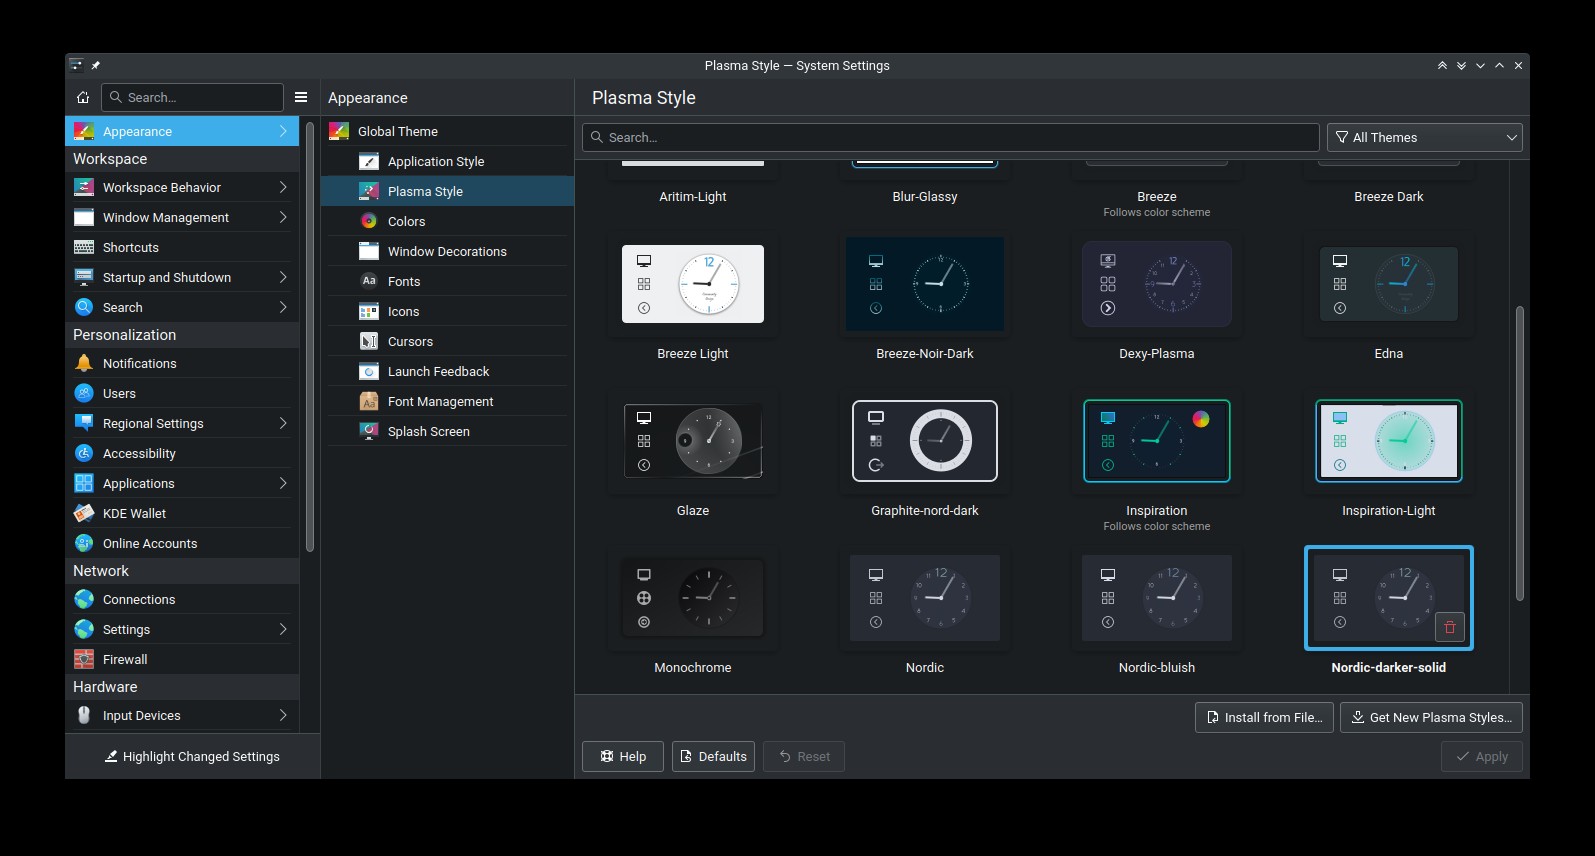Click the Plasma Style search field
This screenshot has width=1595, height=856.
951,137
